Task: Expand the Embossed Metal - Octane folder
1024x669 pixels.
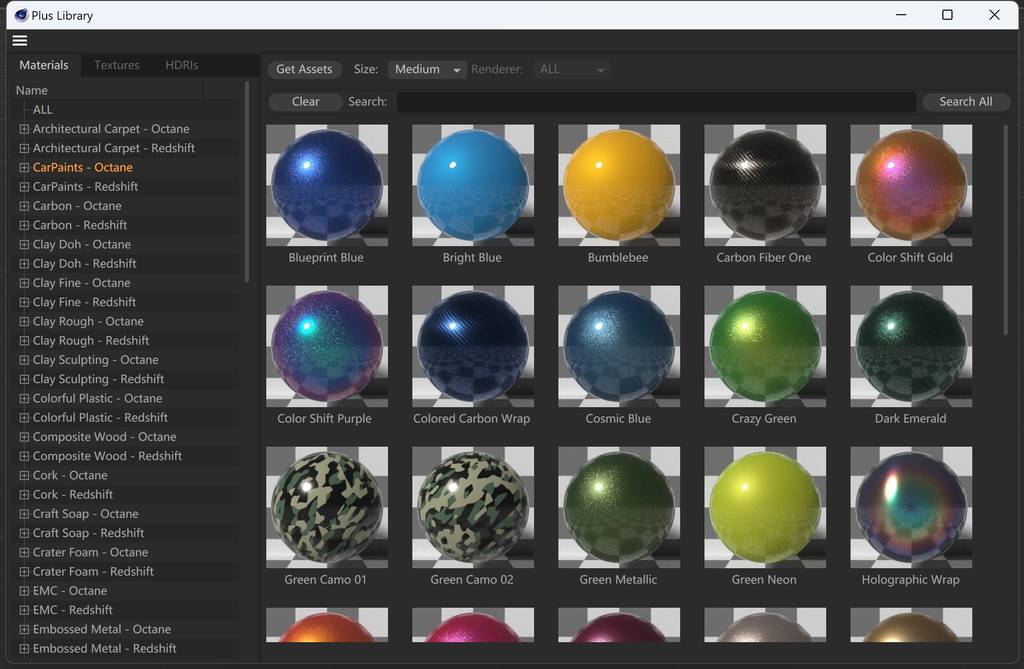Action: [25, 630]
